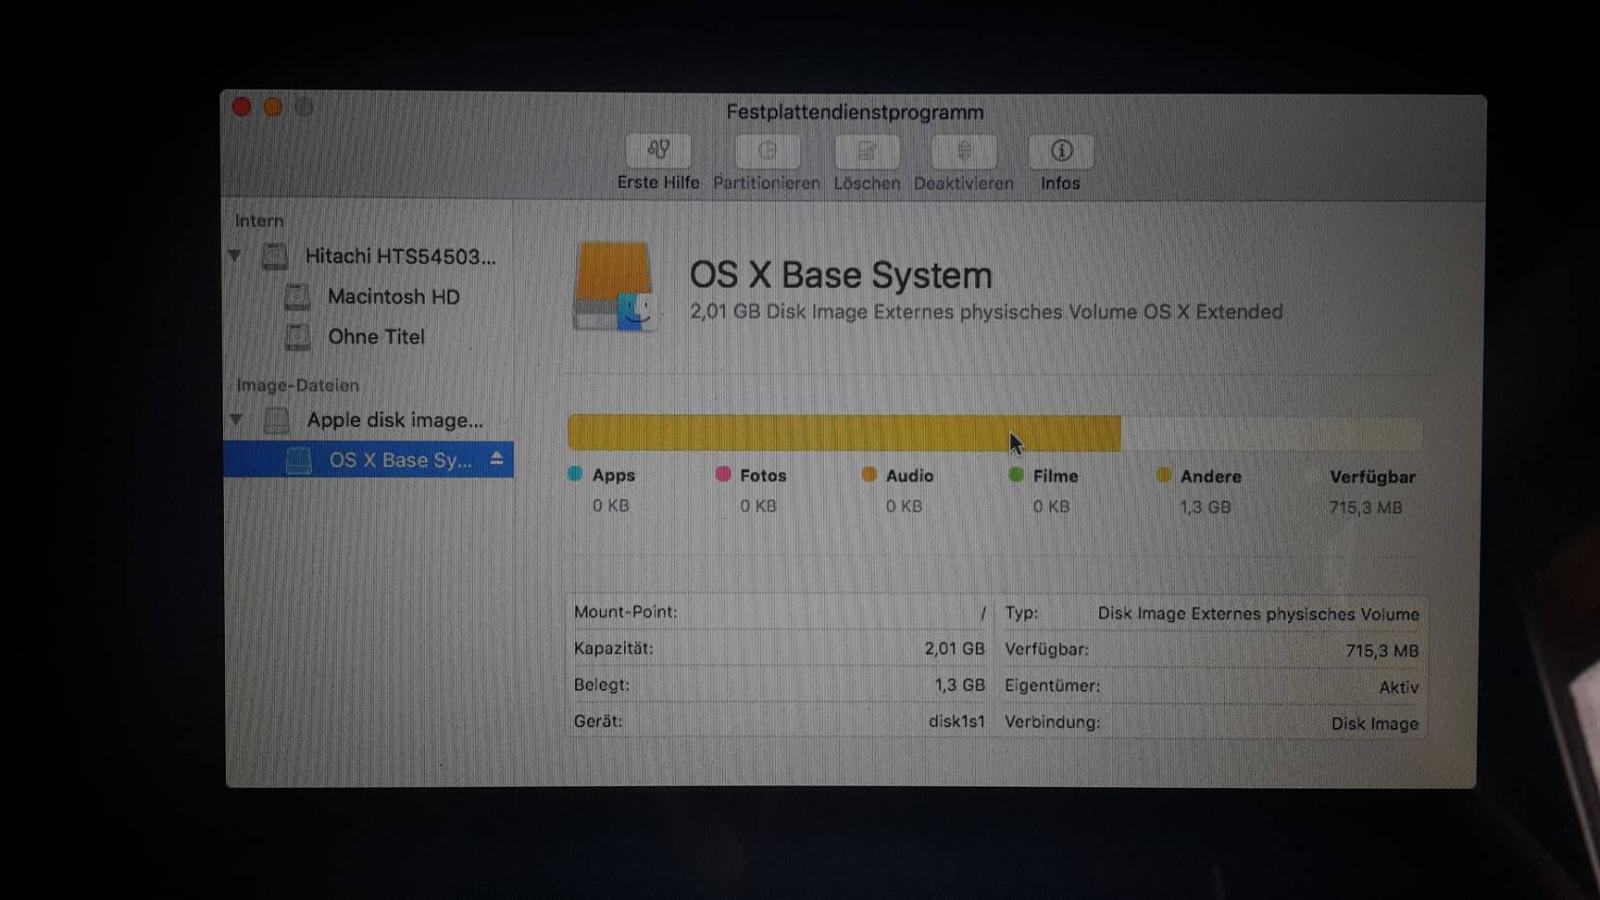The height and width of the screenshot is (900, 1600).
Task: Click the Löschen toolbar icon
Action: [x=867, y=151]
